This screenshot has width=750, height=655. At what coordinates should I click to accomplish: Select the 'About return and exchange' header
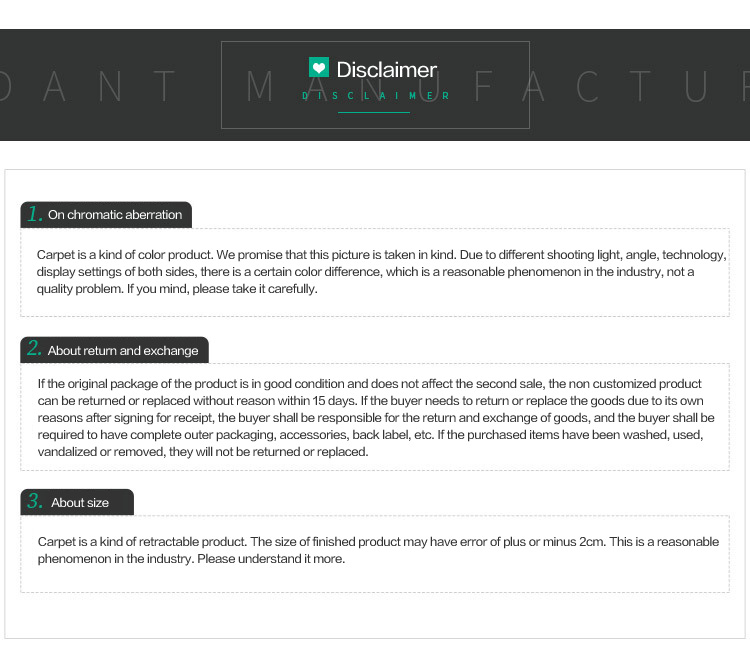pos(114,350)
